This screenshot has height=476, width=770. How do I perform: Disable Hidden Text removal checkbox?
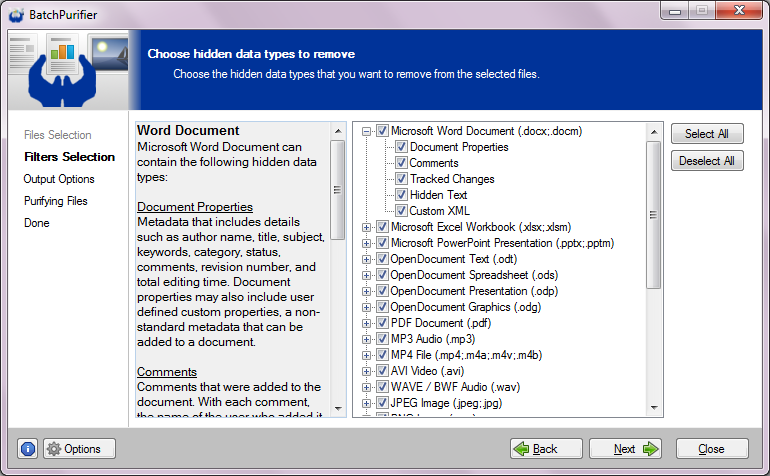401,195
